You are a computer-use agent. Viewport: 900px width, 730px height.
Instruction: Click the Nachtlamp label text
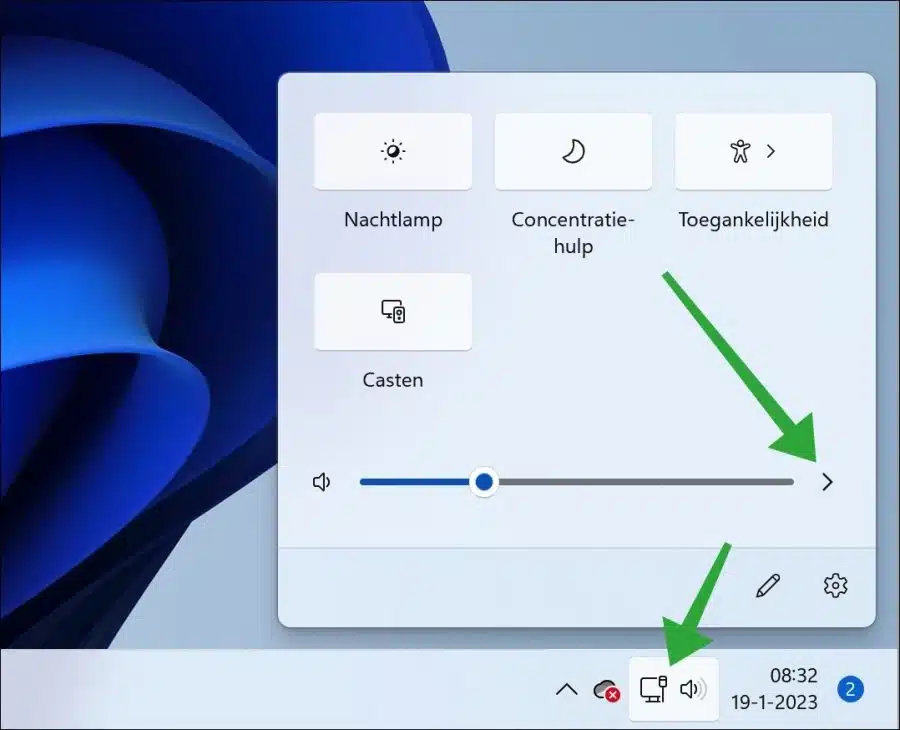(393, 220)
